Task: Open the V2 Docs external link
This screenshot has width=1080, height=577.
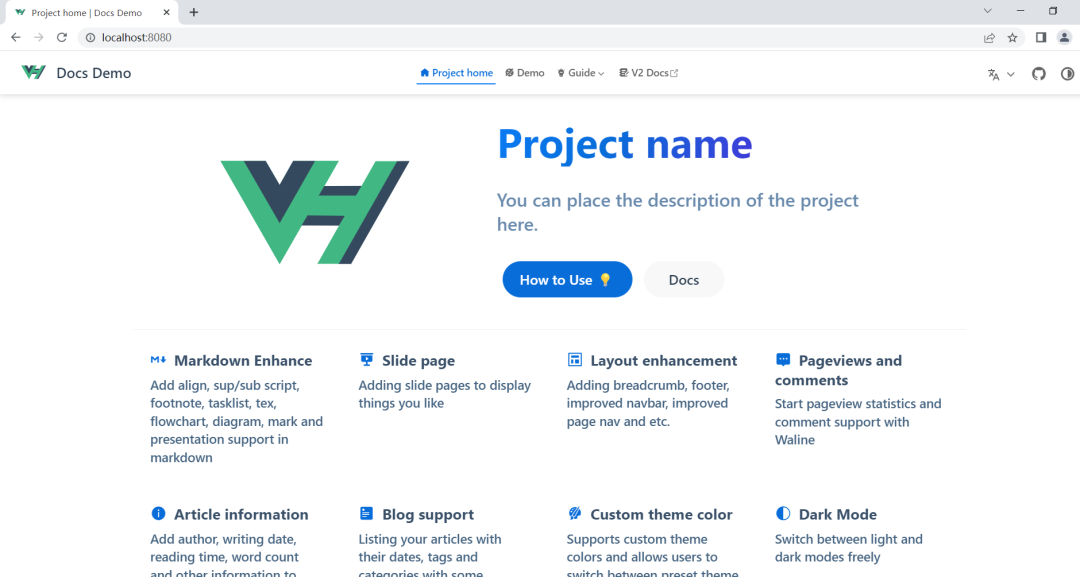Action: coord(648,72)
